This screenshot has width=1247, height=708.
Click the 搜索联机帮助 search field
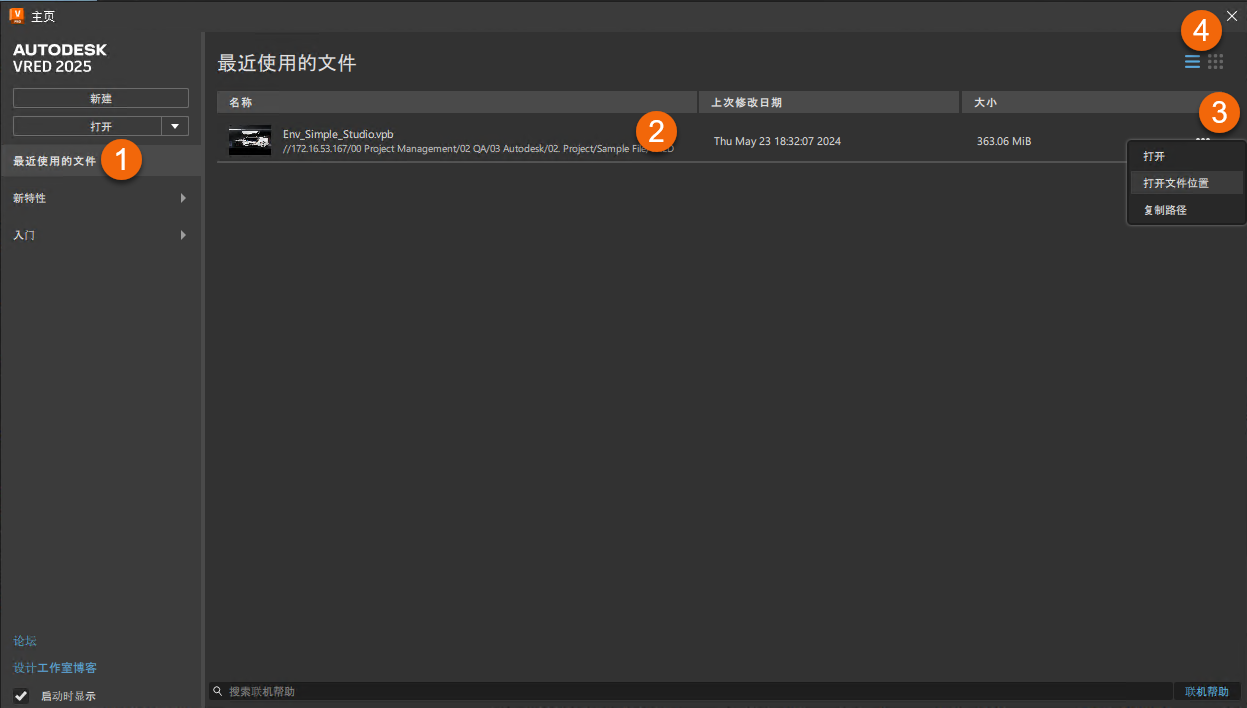(690, 691)
